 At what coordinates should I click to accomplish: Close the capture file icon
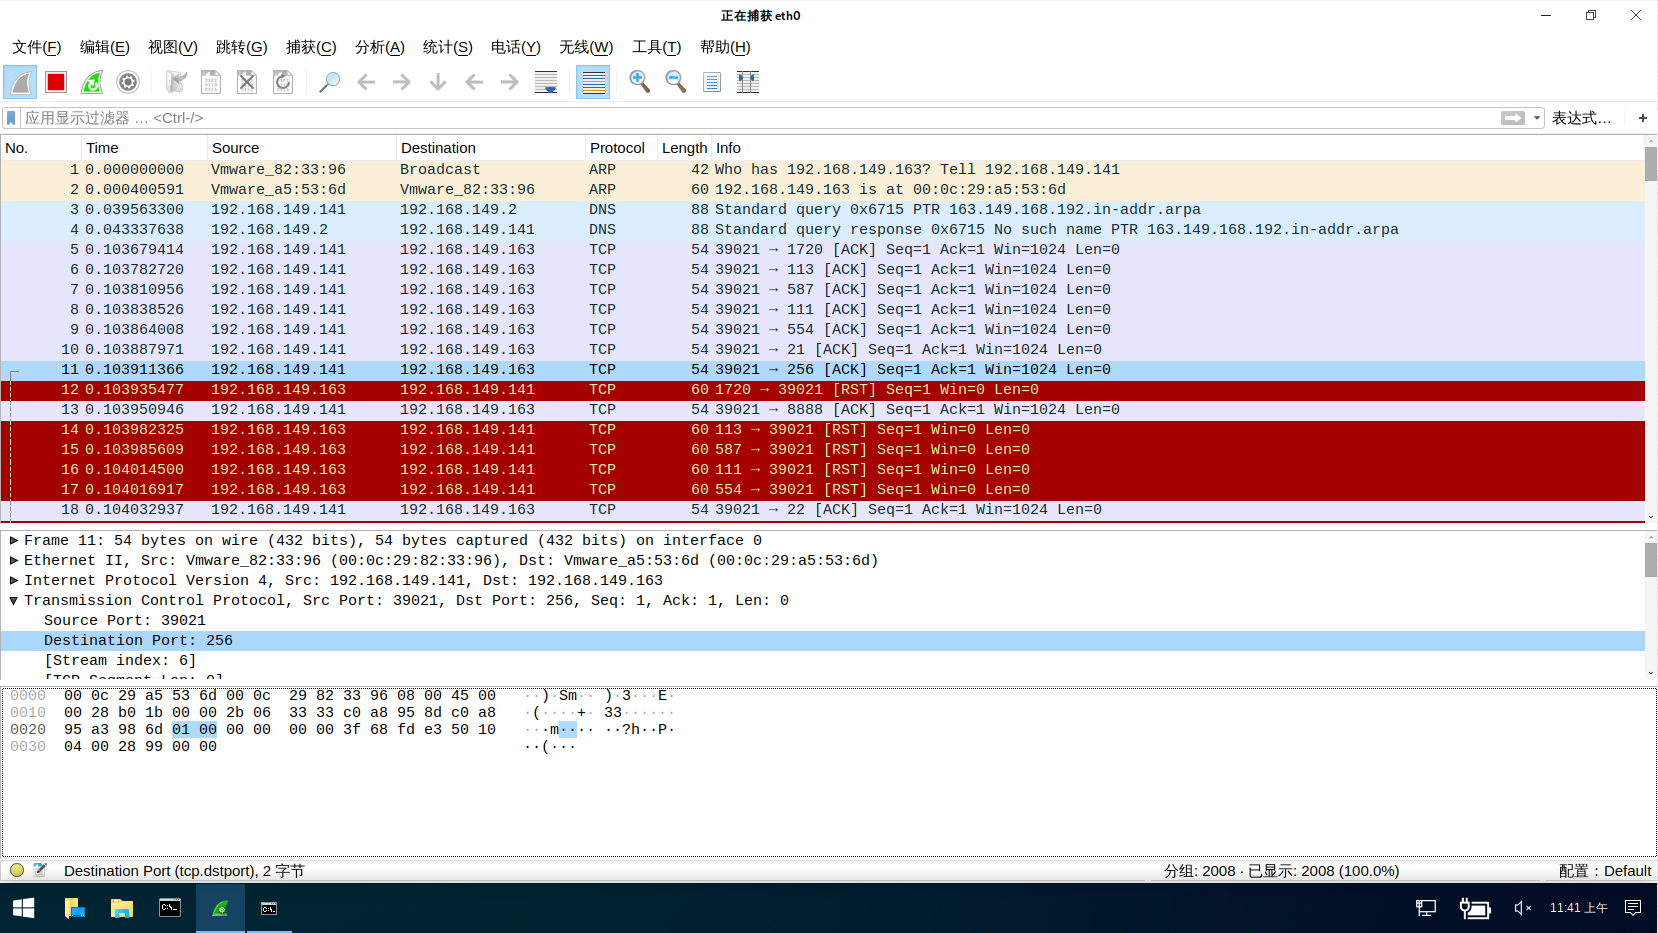pos(247,82)
